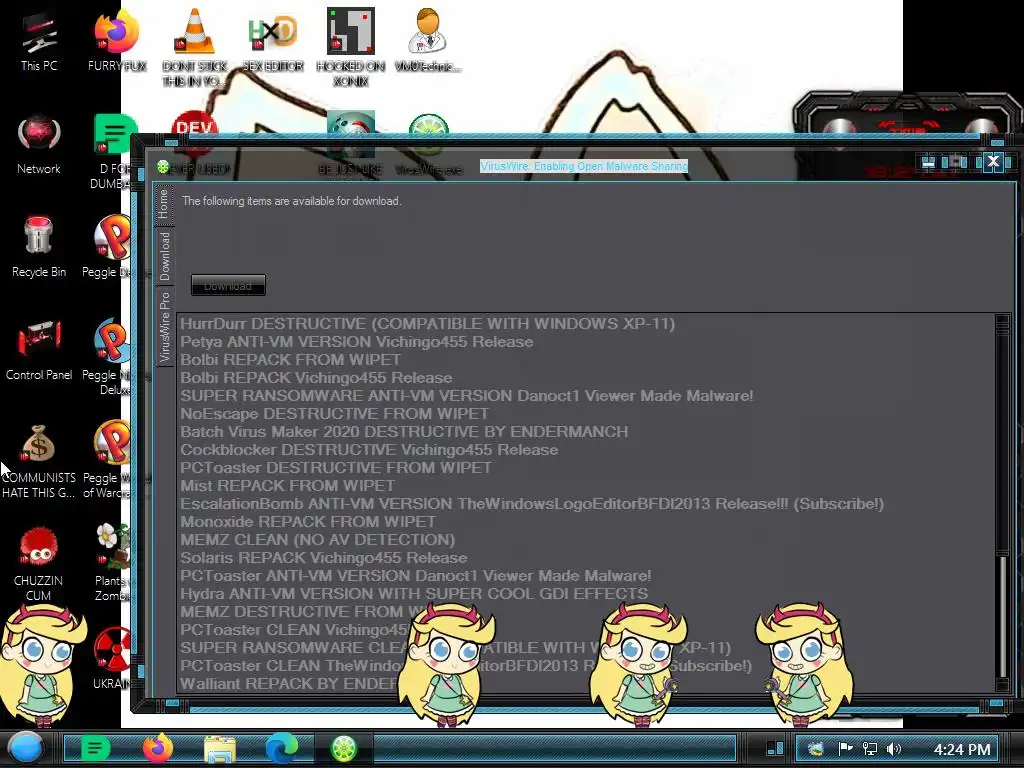The image size is (1024, 768).
Task: Open the Action Center flag tray icon
Action: [845, 749]
